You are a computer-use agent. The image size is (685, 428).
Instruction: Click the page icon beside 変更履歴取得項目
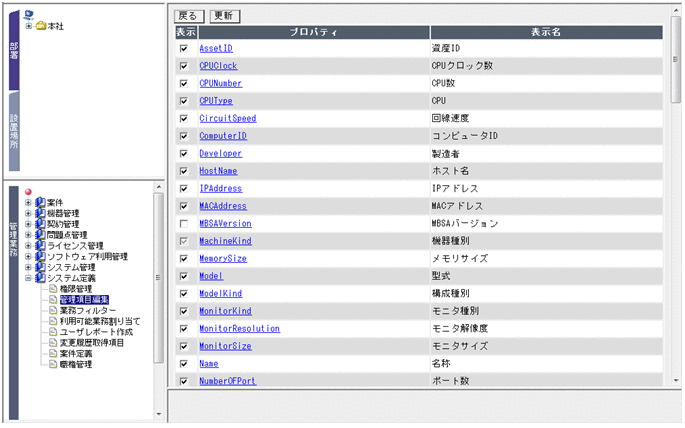point(53,342)
